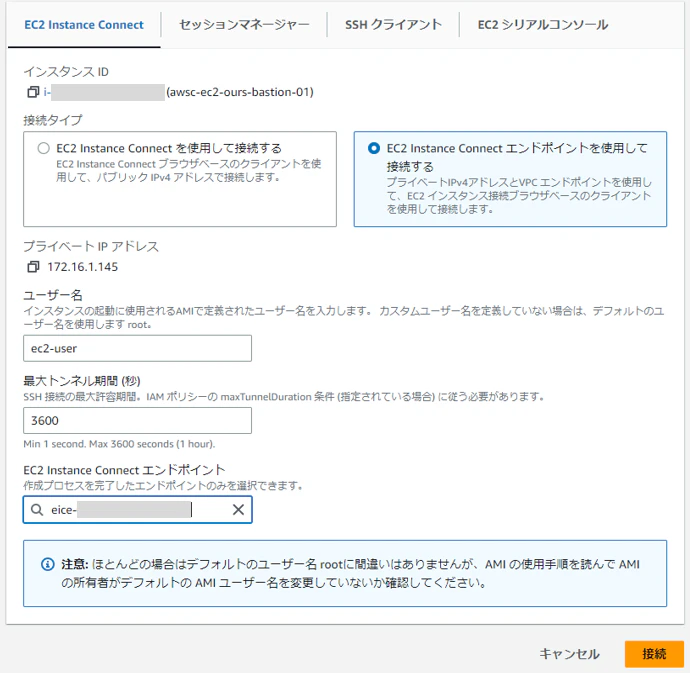
Task: Open the セッションマネージャー tab
Action: (244, 25)
